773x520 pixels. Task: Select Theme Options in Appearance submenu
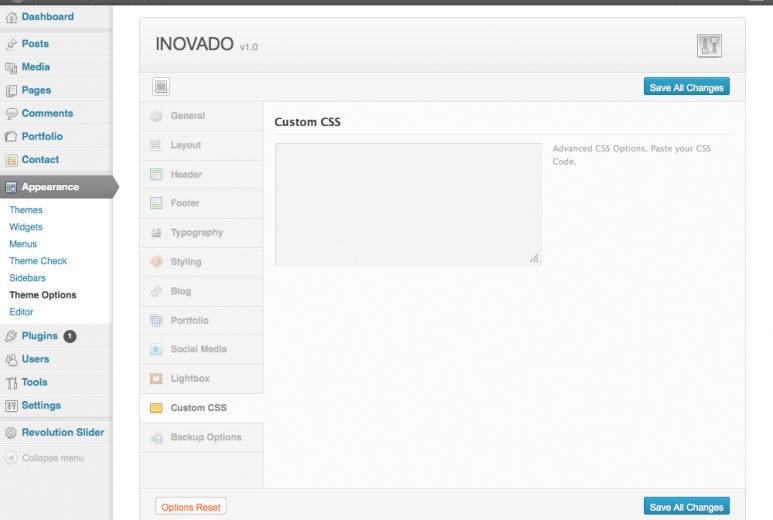[42, 295]
